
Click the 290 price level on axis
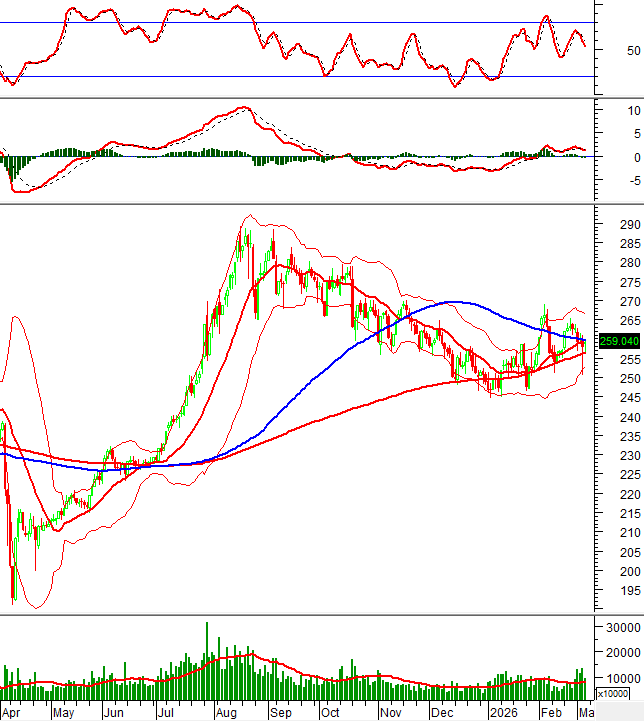(629, 225)
